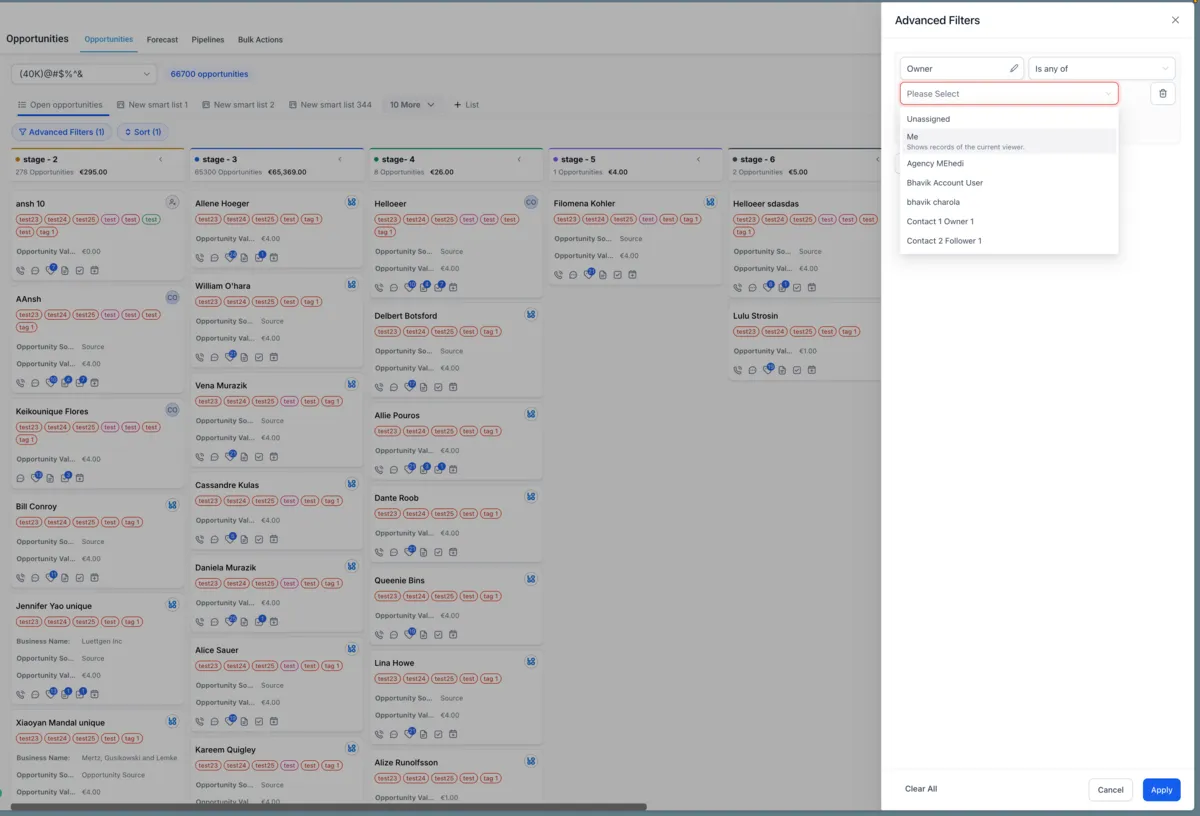
Task: Click phone icon on Helloeer card
Action: pos(379,288)
